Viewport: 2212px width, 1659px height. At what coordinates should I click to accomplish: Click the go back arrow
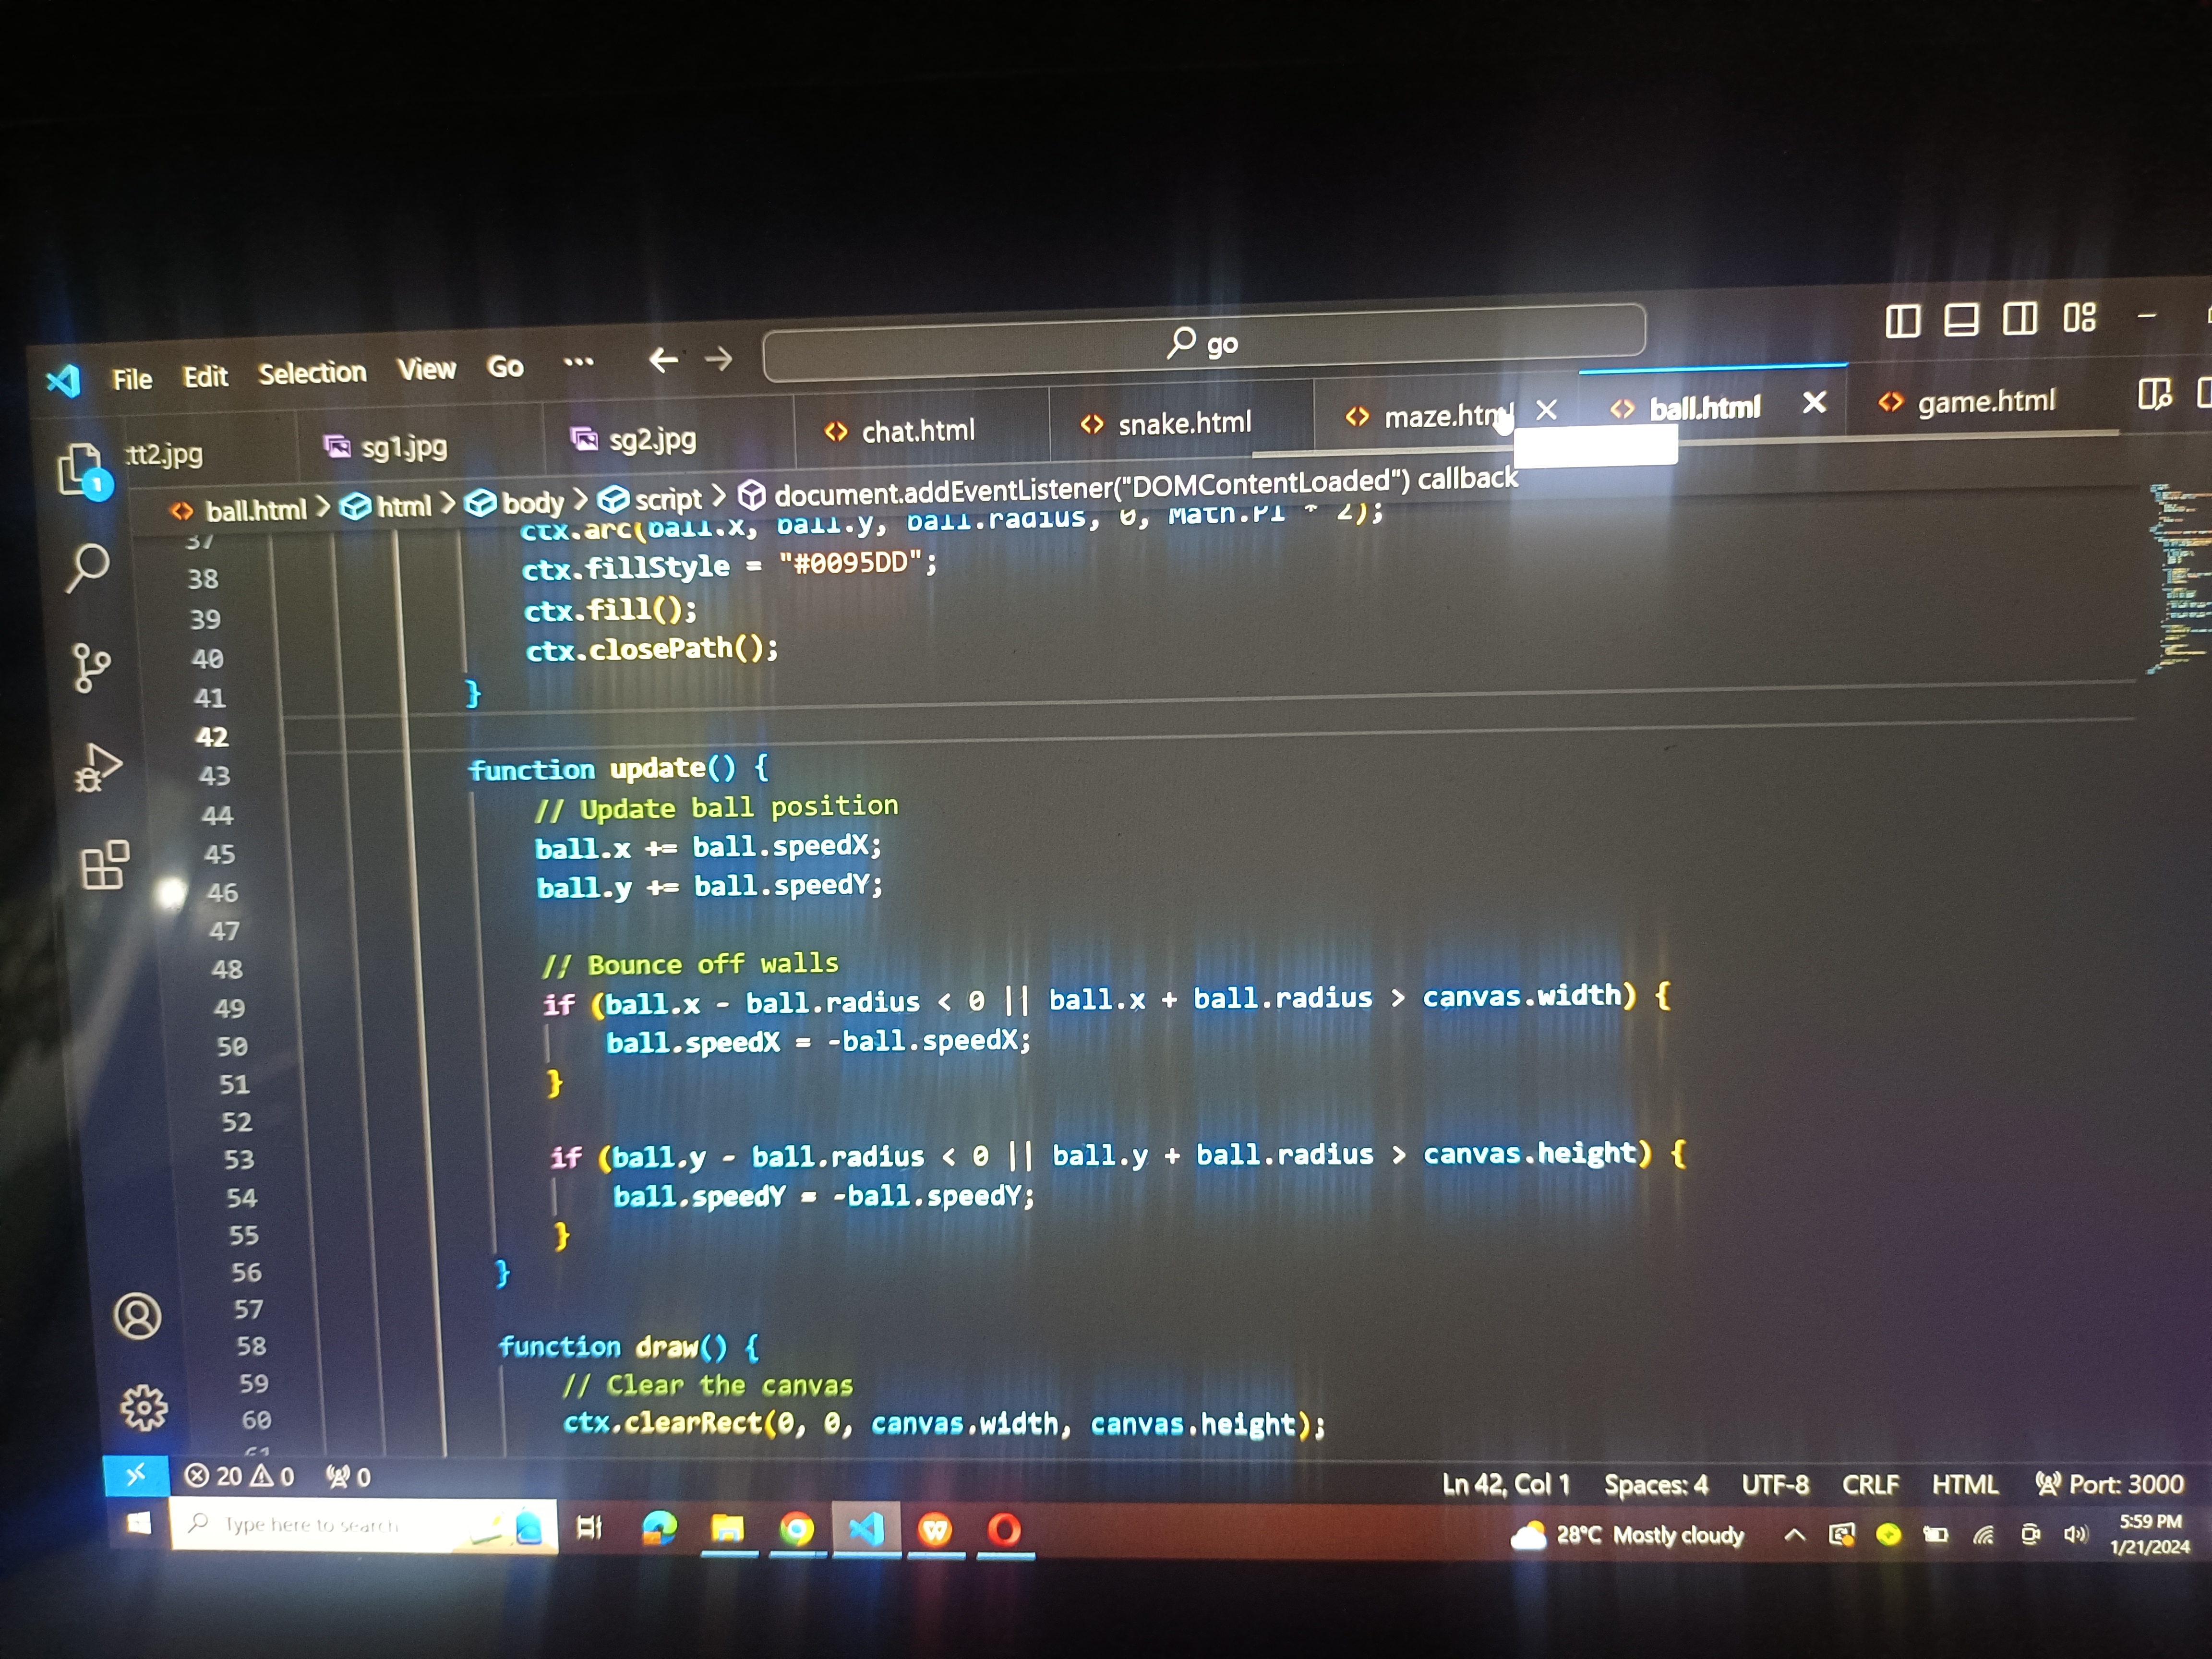pos(663,360)
